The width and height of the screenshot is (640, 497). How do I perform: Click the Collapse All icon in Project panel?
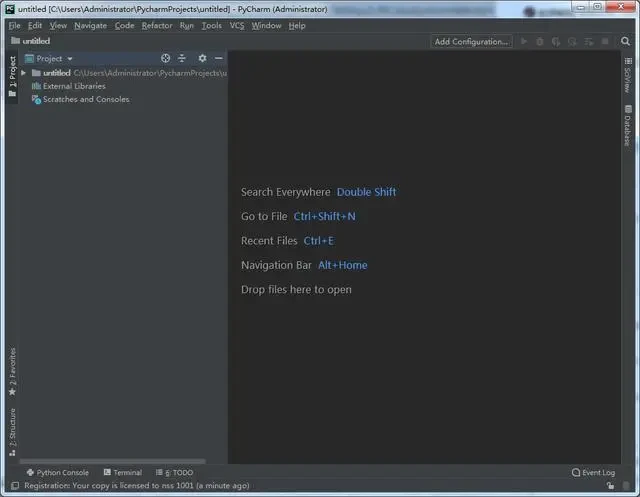182,59
